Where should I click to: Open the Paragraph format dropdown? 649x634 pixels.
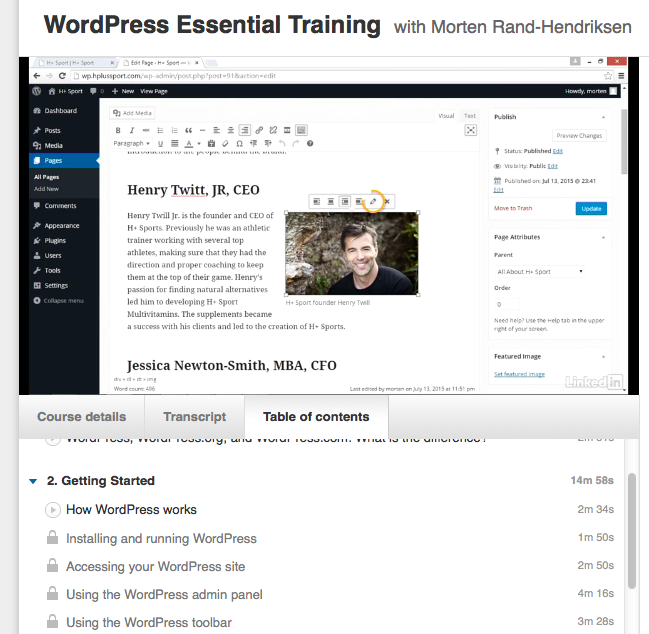132,144
